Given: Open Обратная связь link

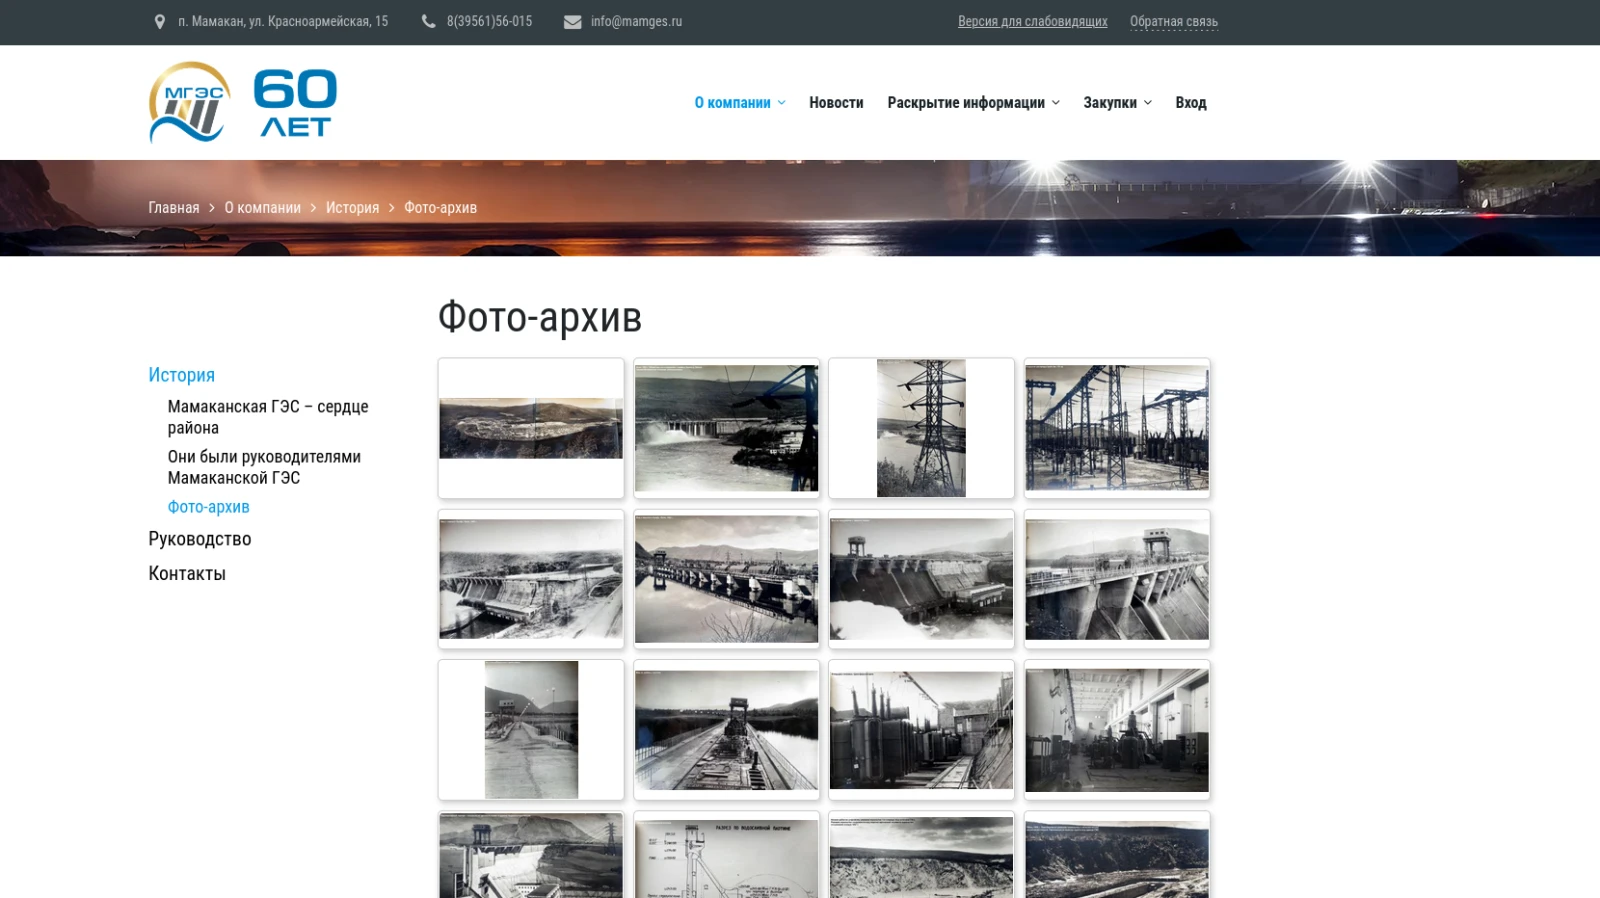Looking at the screenshot, I should [x=1173, y=21].
